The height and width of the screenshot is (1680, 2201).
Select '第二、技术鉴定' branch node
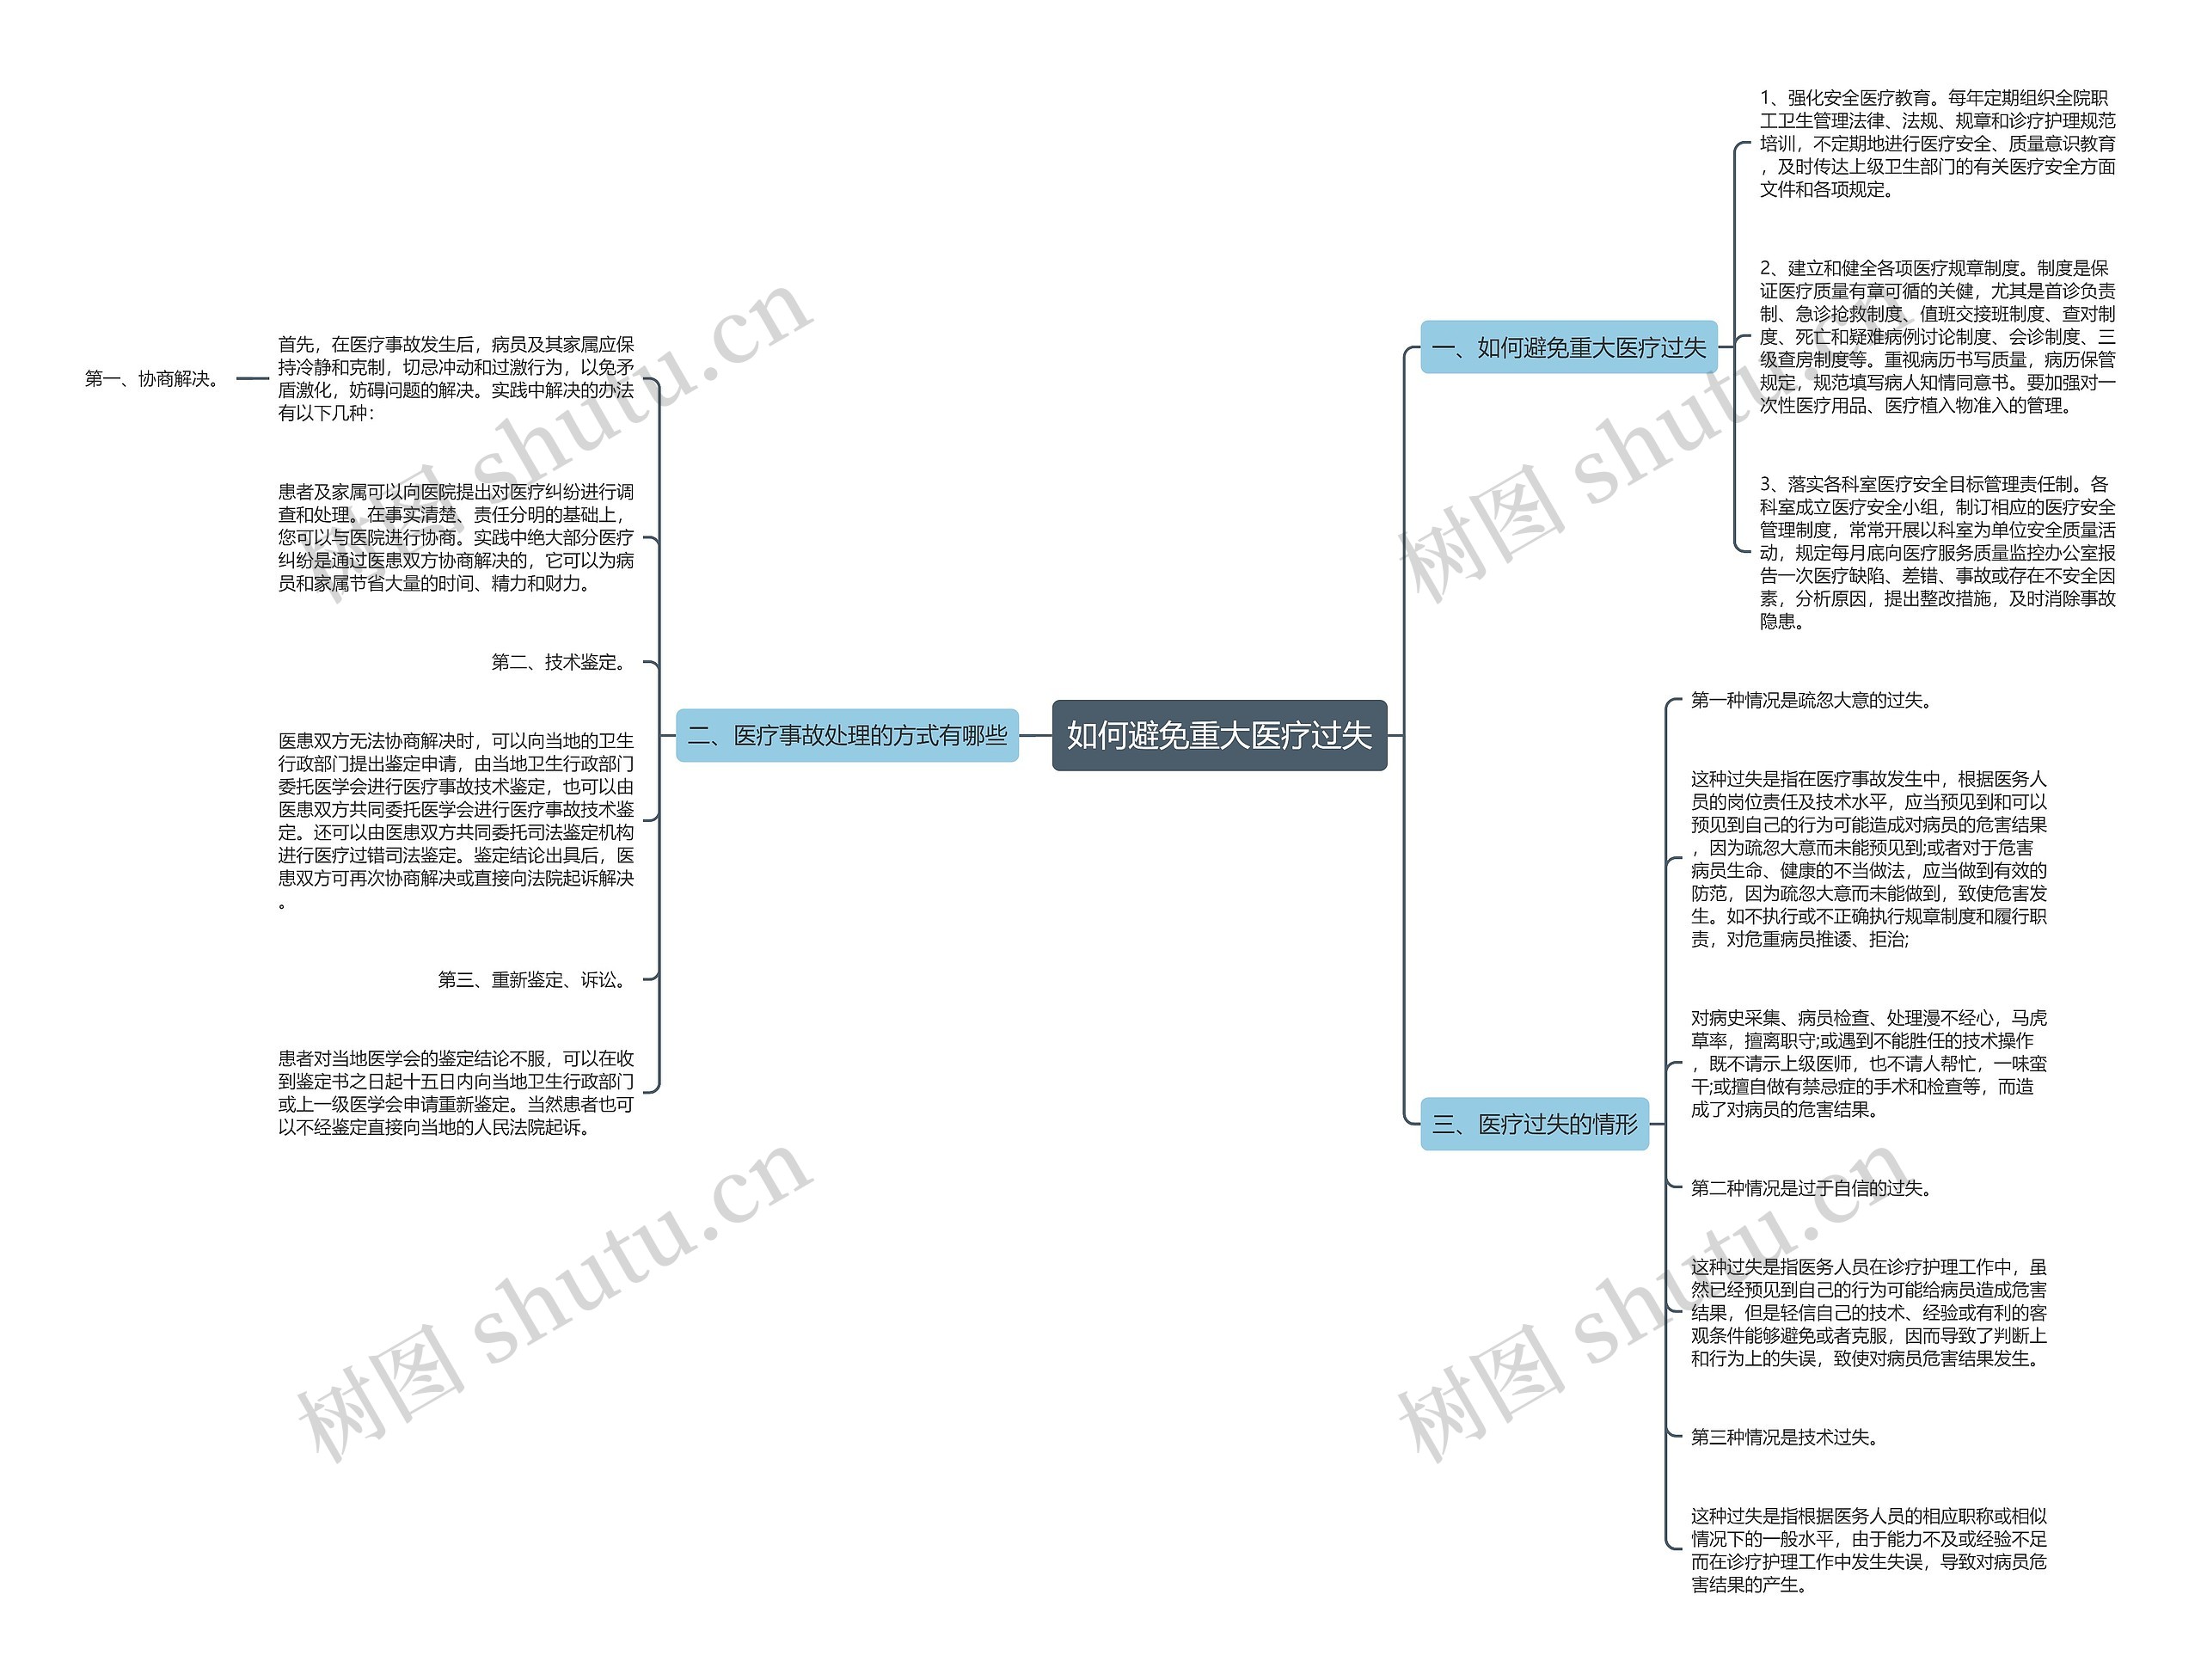(543, 660)
